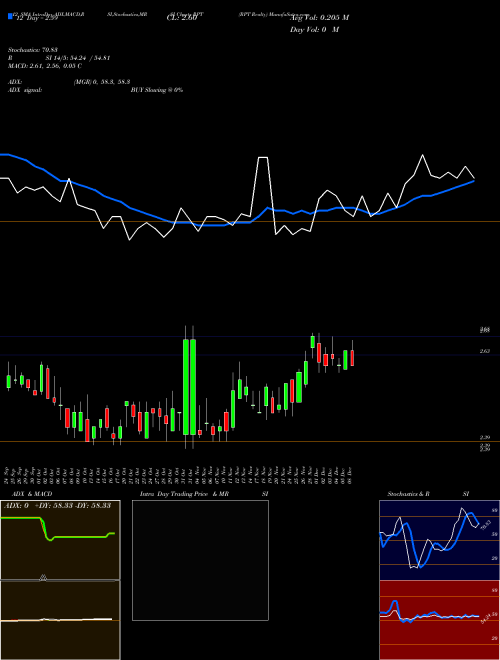Click the MACD lower-left chart panel
Viewport: 500px width, 660px height.
point(60,620)
